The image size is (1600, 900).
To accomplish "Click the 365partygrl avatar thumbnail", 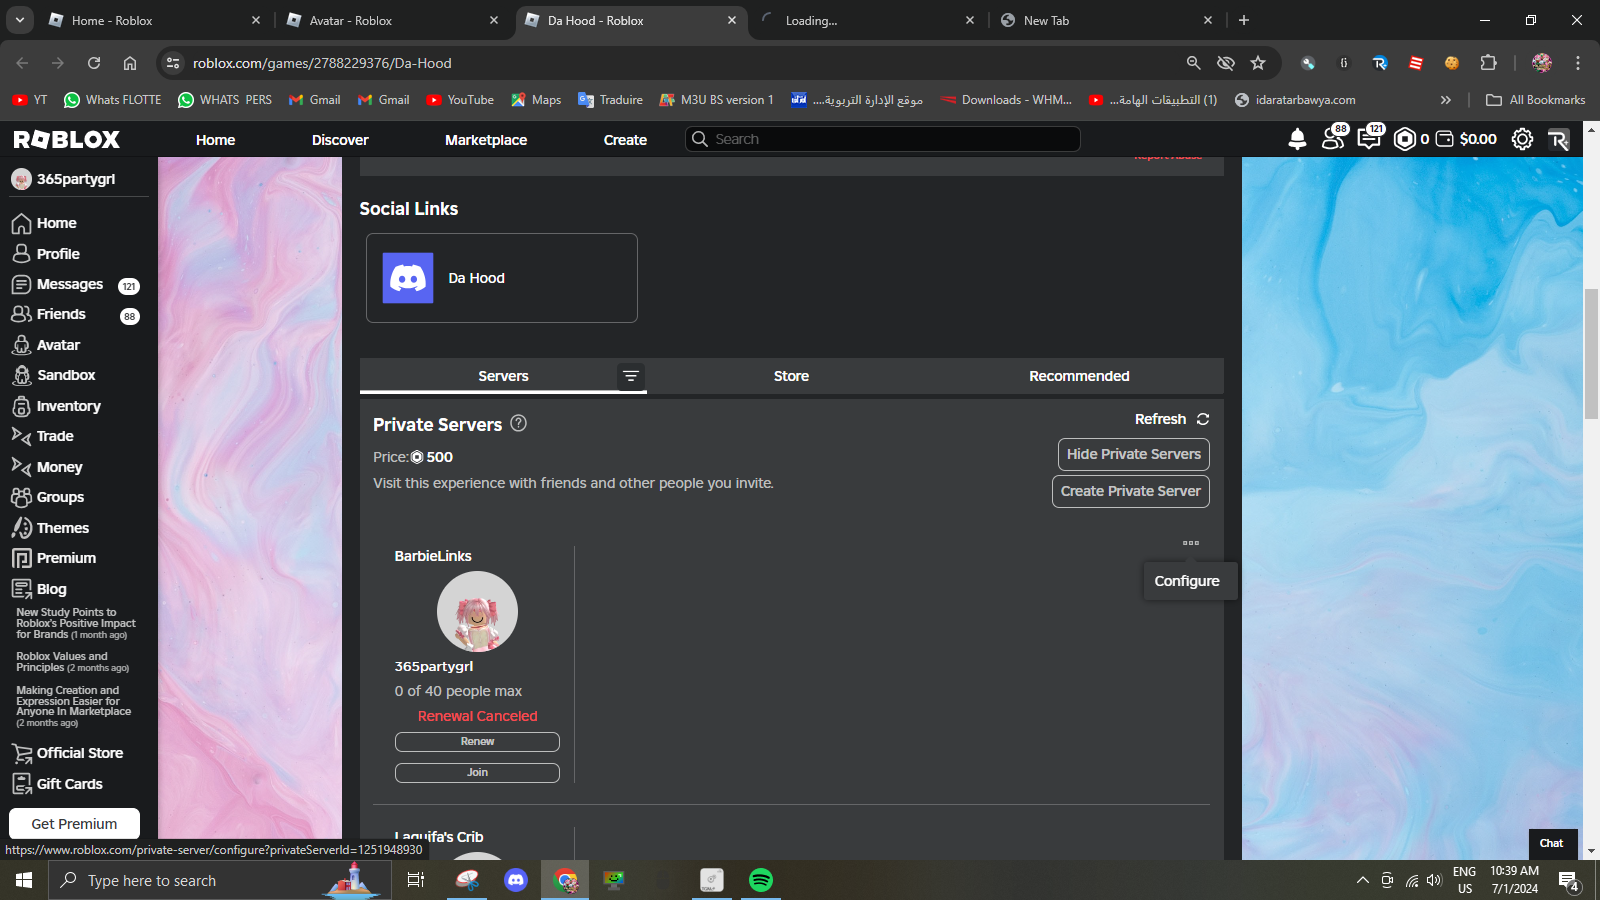I will (477, 612).
